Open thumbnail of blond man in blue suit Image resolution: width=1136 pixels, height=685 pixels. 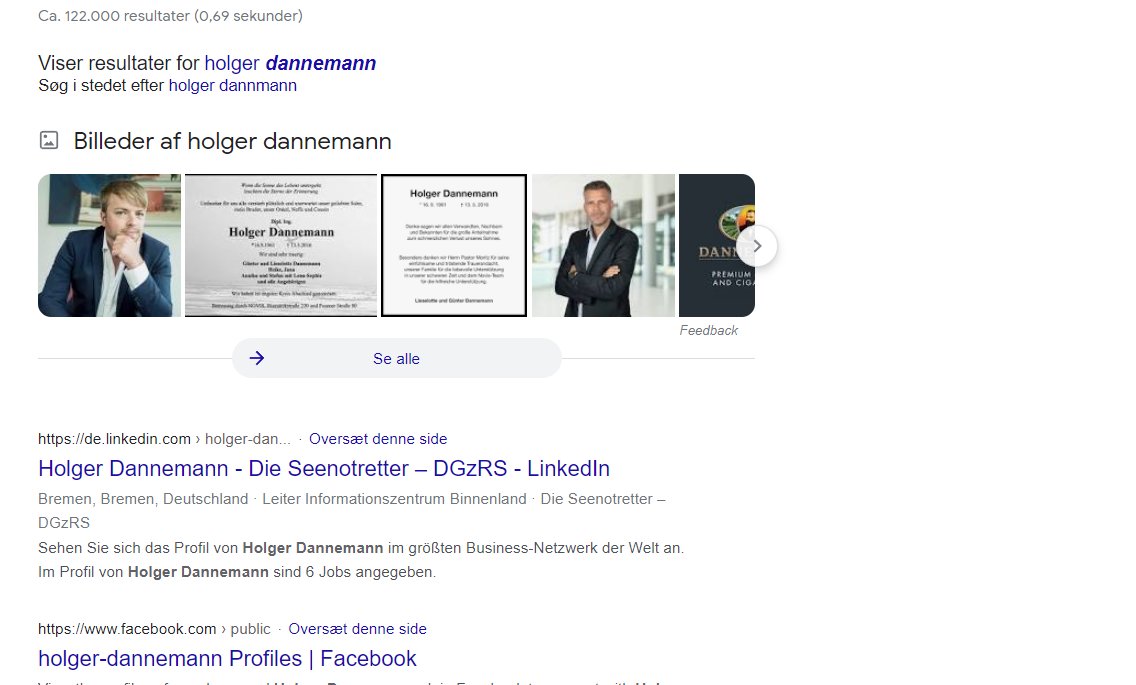(x=109, y=245)
